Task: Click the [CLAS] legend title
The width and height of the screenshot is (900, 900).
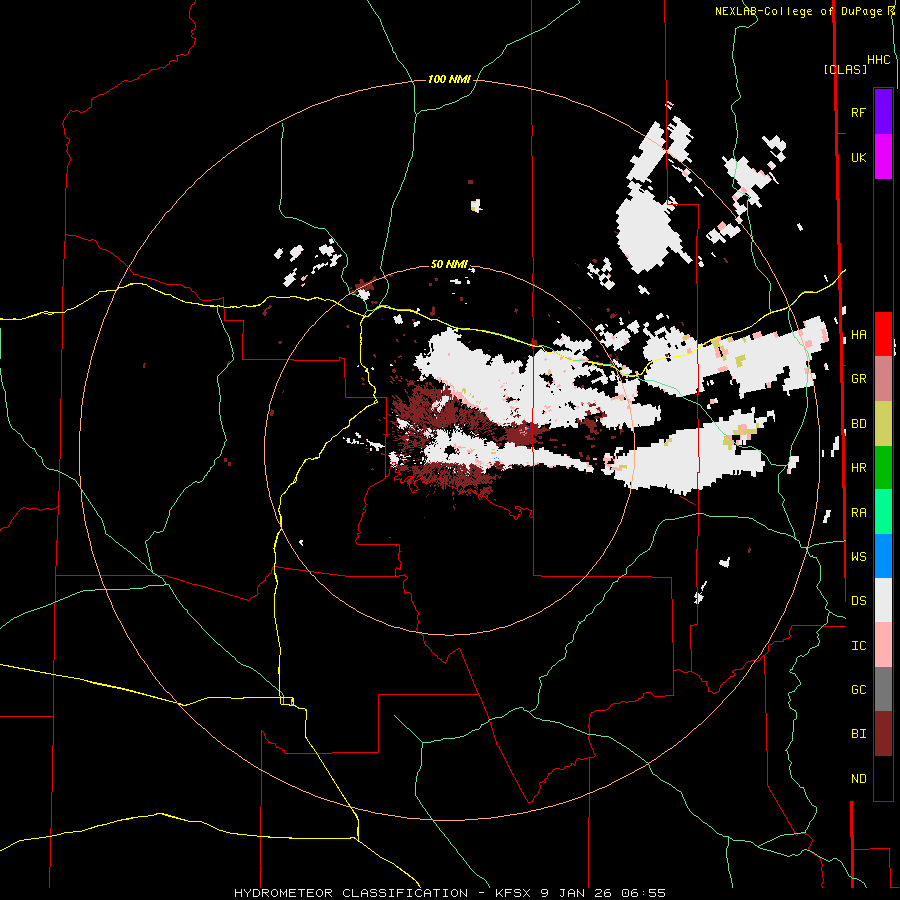Action: [x=845, y=69]
